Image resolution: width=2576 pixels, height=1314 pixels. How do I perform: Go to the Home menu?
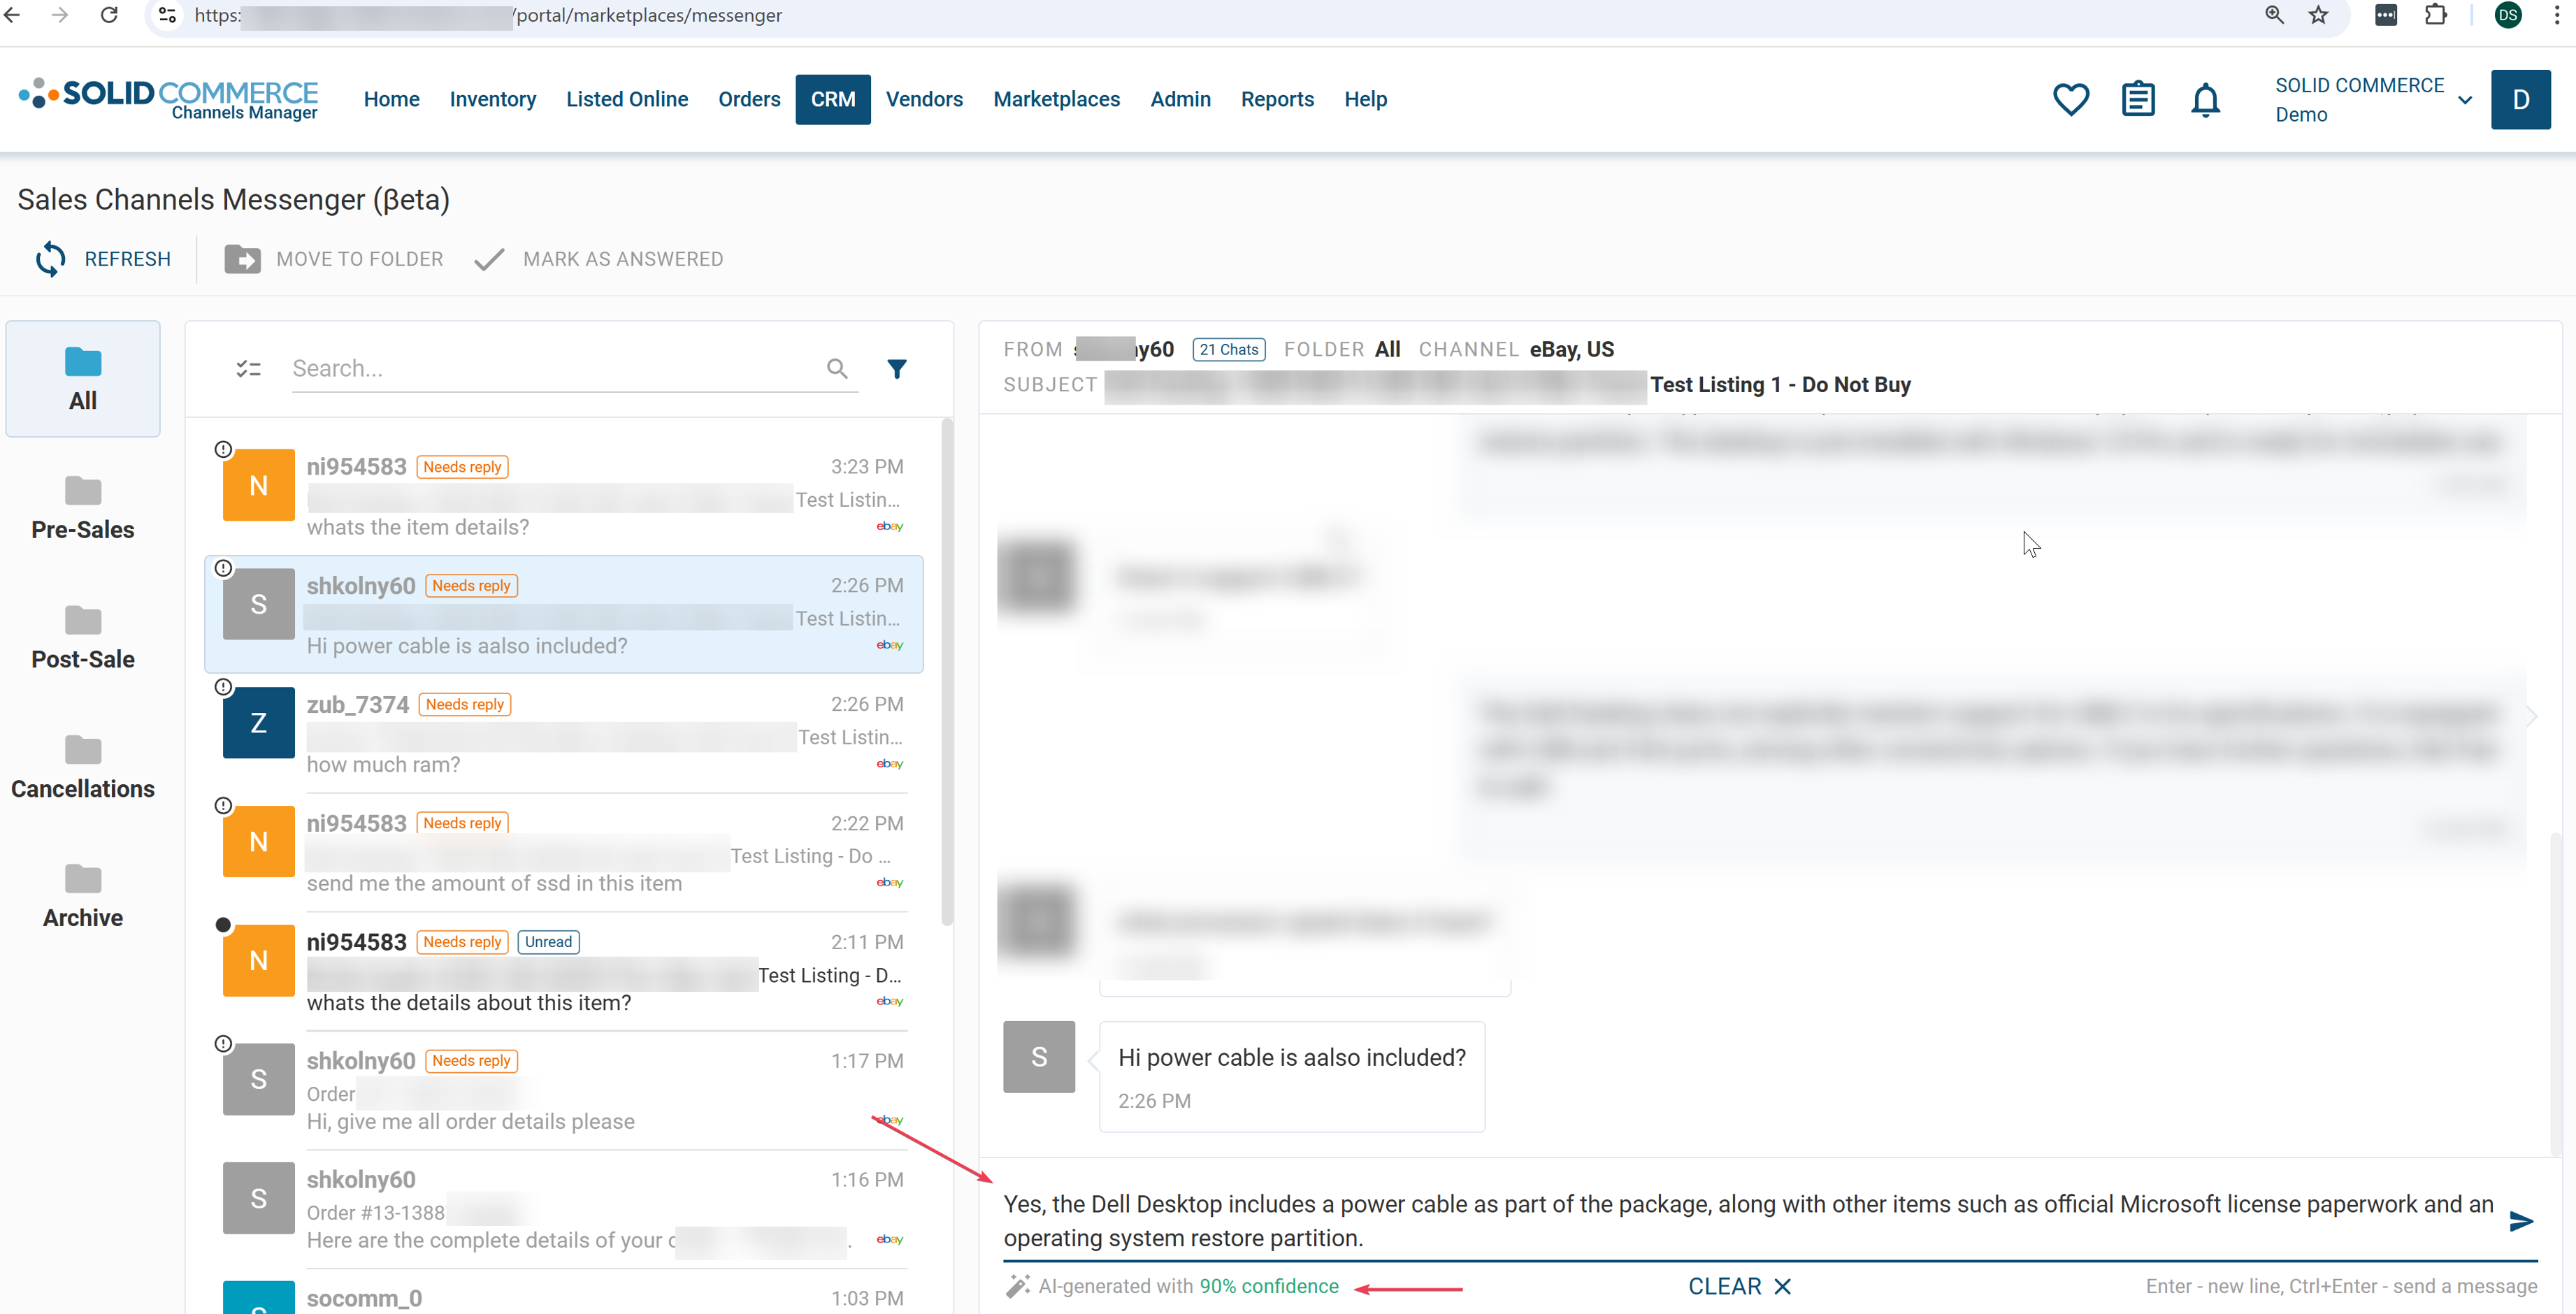pyautogui.click(x=391, y=99)
